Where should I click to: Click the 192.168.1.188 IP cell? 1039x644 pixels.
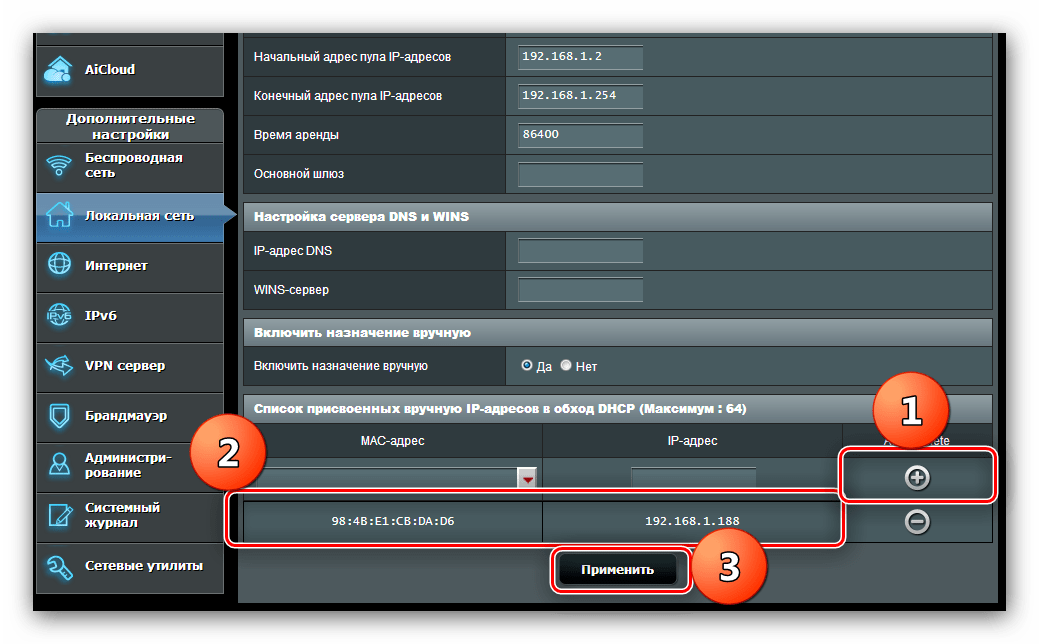coord(692,521)
